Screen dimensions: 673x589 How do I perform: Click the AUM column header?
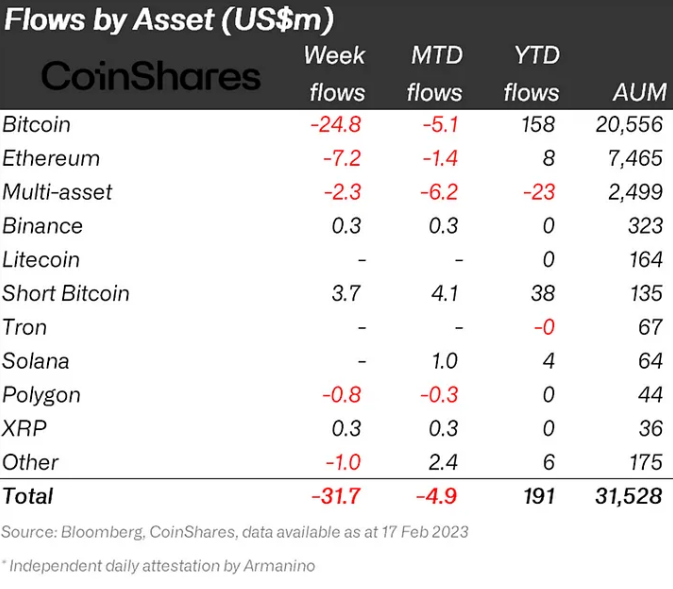(x=640, y=92)
